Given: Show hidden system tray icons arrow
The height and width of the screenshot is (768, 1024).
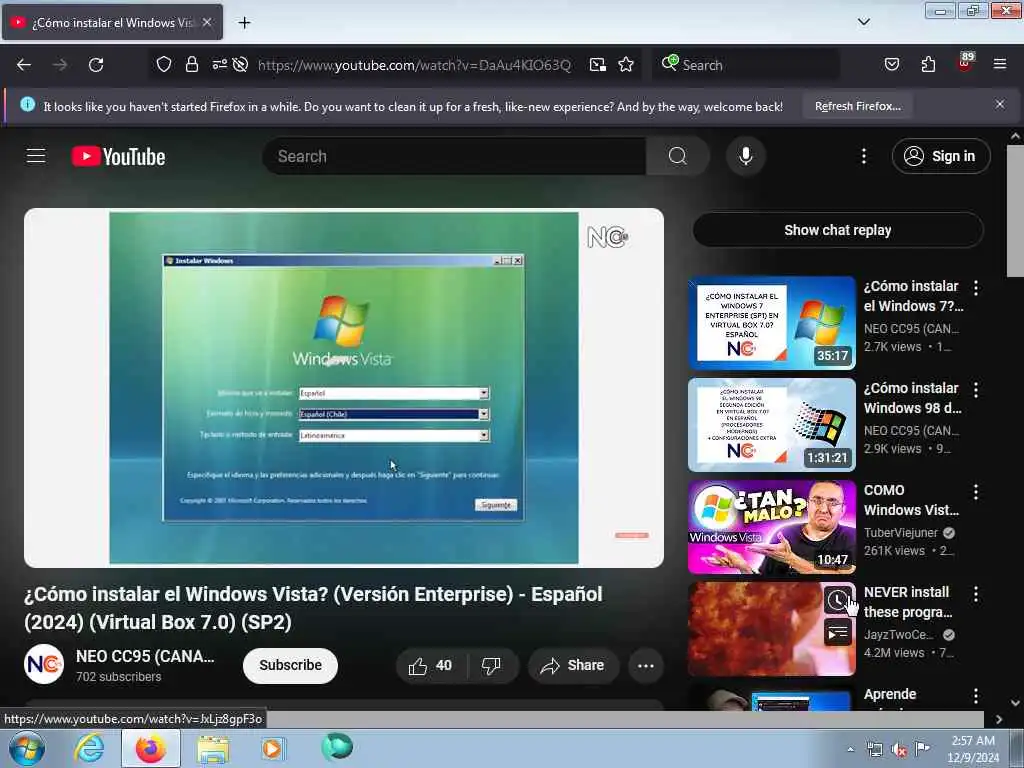Looking at the screenshot, I should (x=850, y=749).
